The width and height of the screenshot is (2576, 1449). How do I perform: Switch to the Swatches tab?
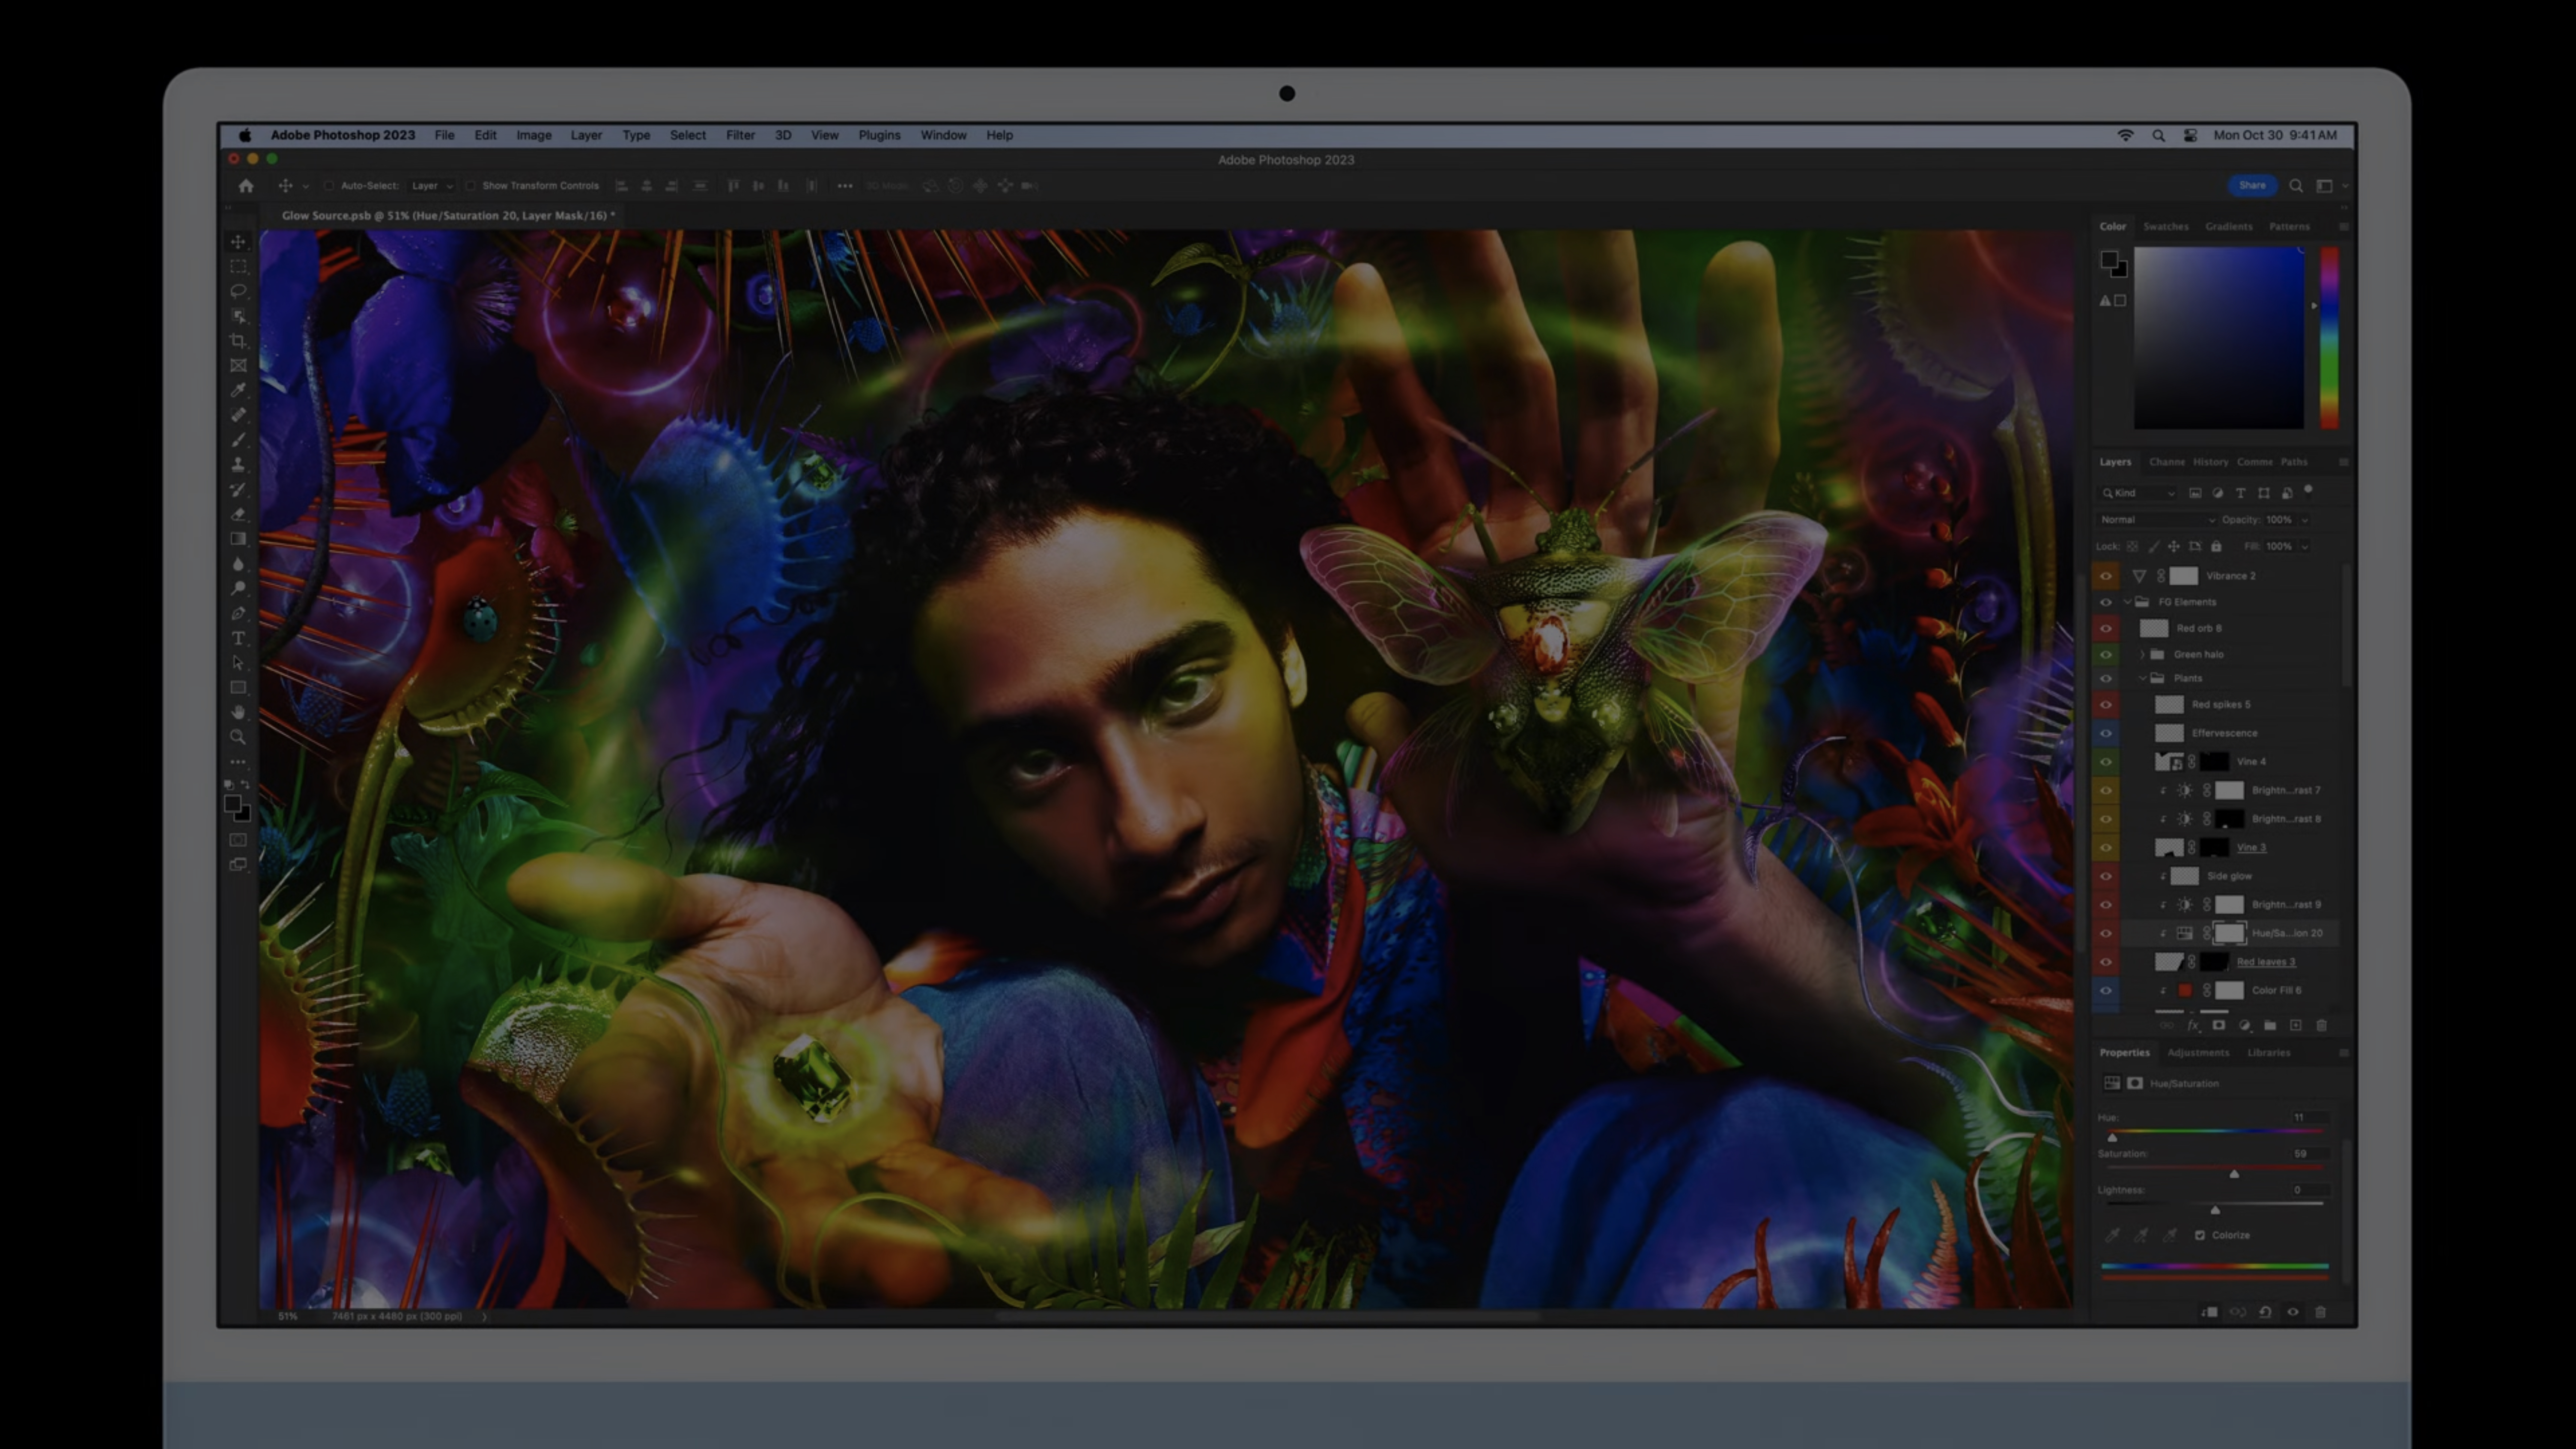(2166, 227)
